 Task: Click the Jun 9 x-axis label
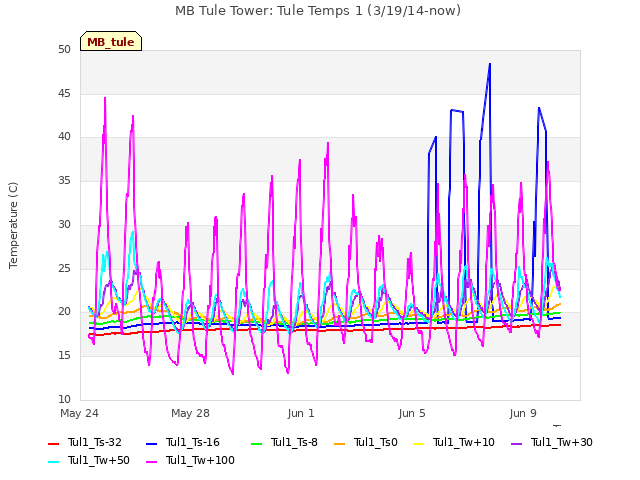[x=523, y=413]
